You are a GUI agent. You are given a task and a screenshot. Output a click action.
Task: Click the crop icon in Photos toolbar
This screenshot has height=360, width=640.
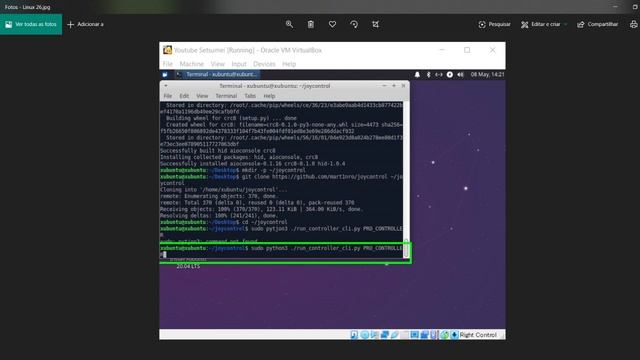(x=376, y=24)
